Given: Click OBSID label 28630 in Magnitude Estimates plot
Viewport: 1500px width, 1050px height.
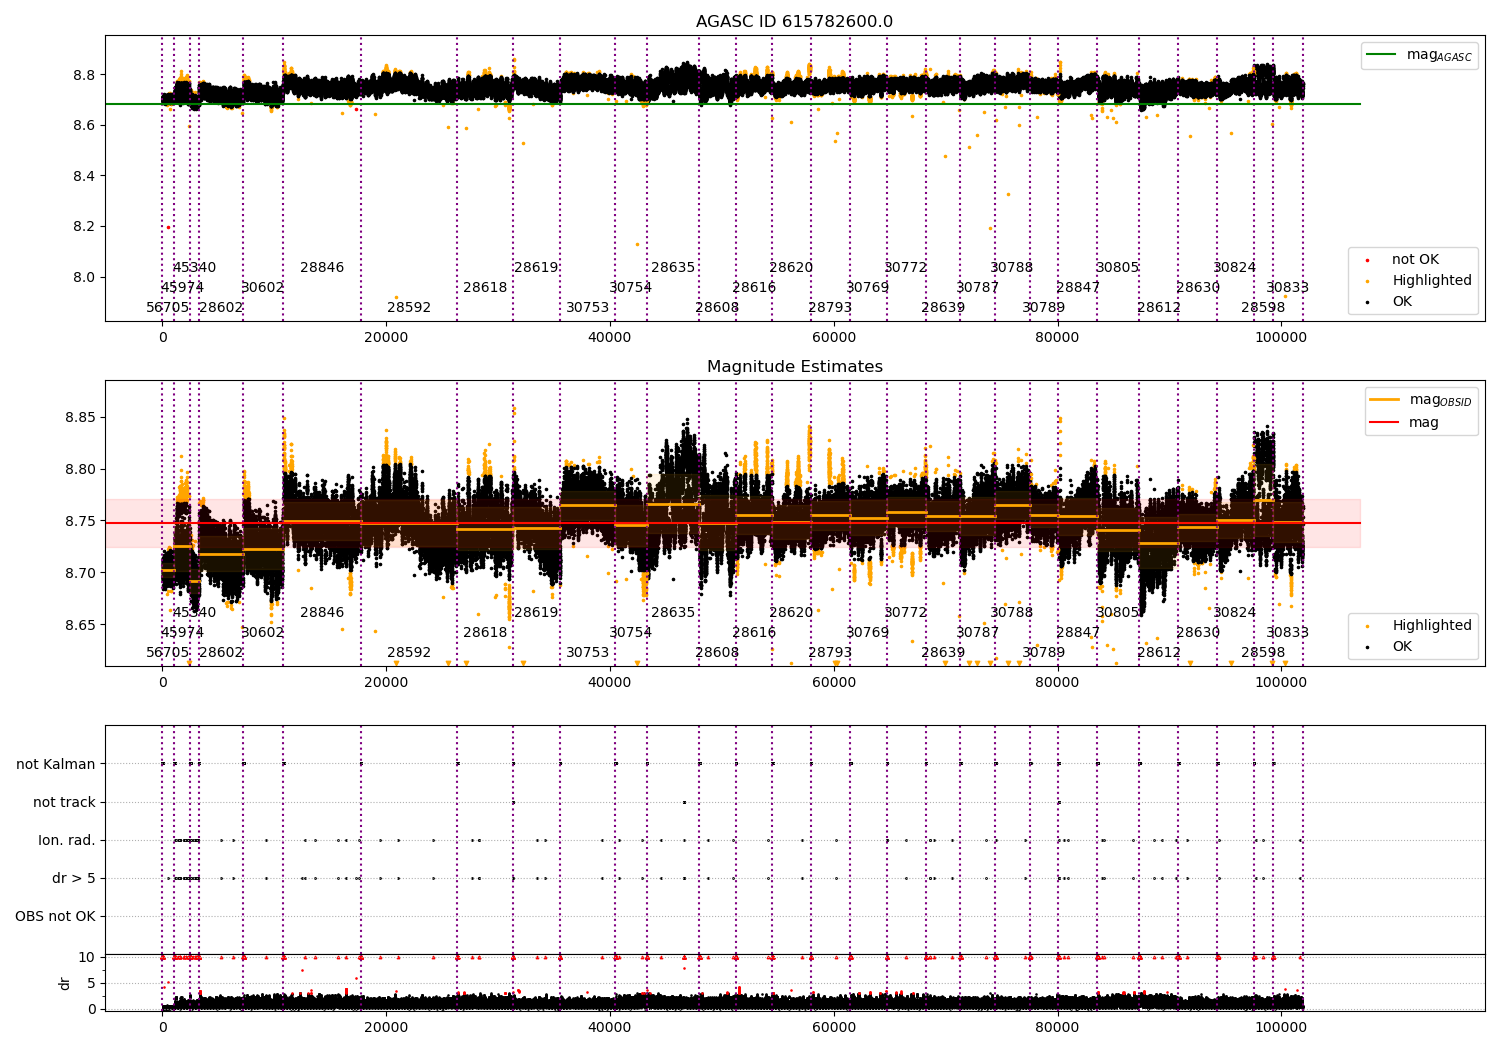Looking at the screenshot, I should [x=1198, y=633].
